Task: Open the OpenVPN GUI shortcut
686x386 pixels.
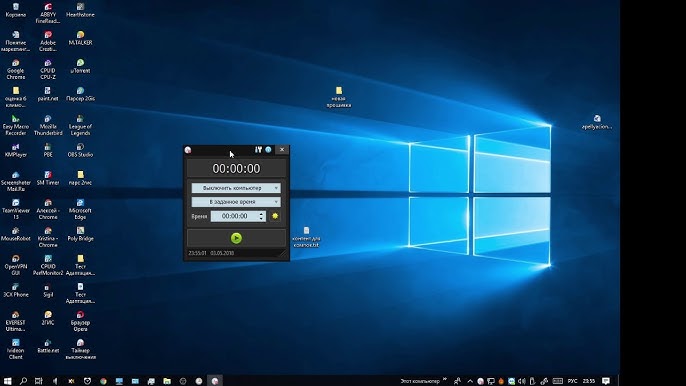Action: click(x=16, y=265)
